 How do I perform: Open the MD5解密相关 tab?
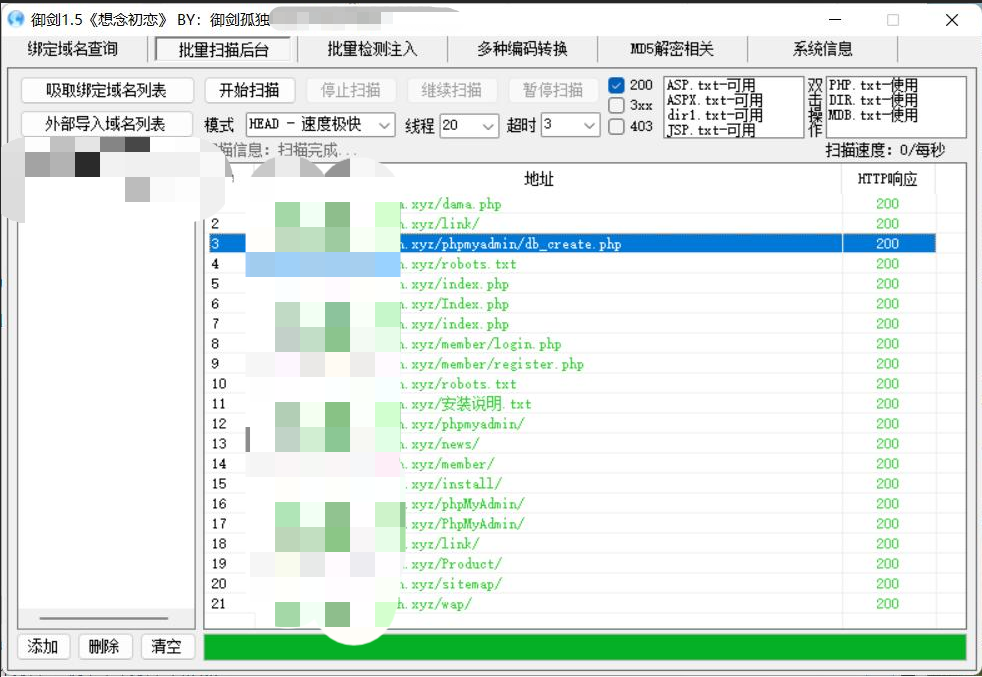[672, 49]
